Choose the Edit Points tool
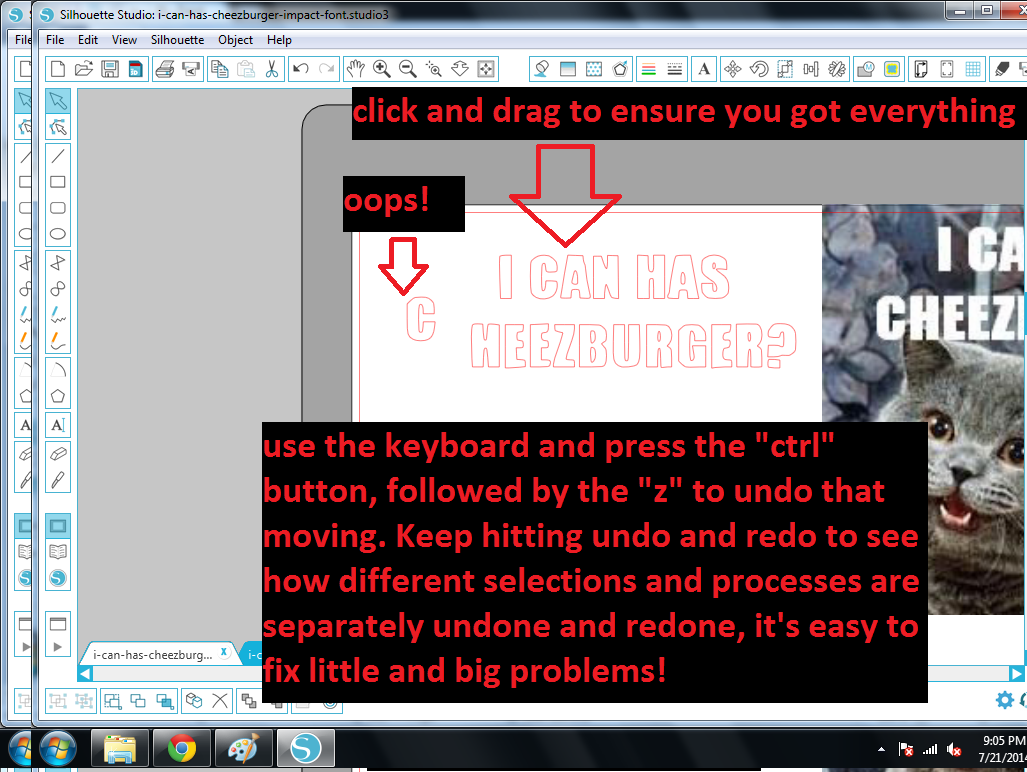This screenshot has width=1027, height=772. pos(58,127)
